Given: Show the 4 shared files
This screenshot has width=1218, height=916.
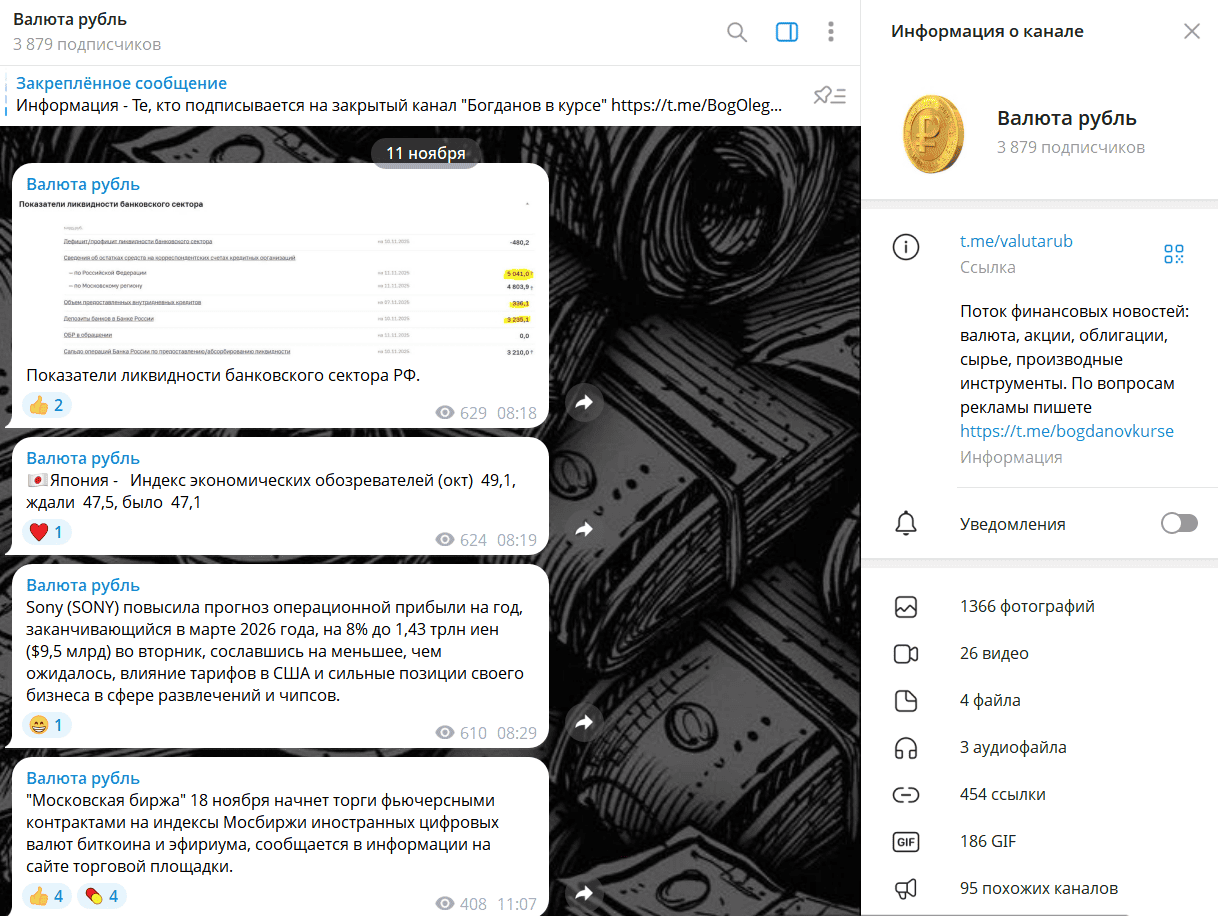Looking at the screenshot, I should [990, 700].
